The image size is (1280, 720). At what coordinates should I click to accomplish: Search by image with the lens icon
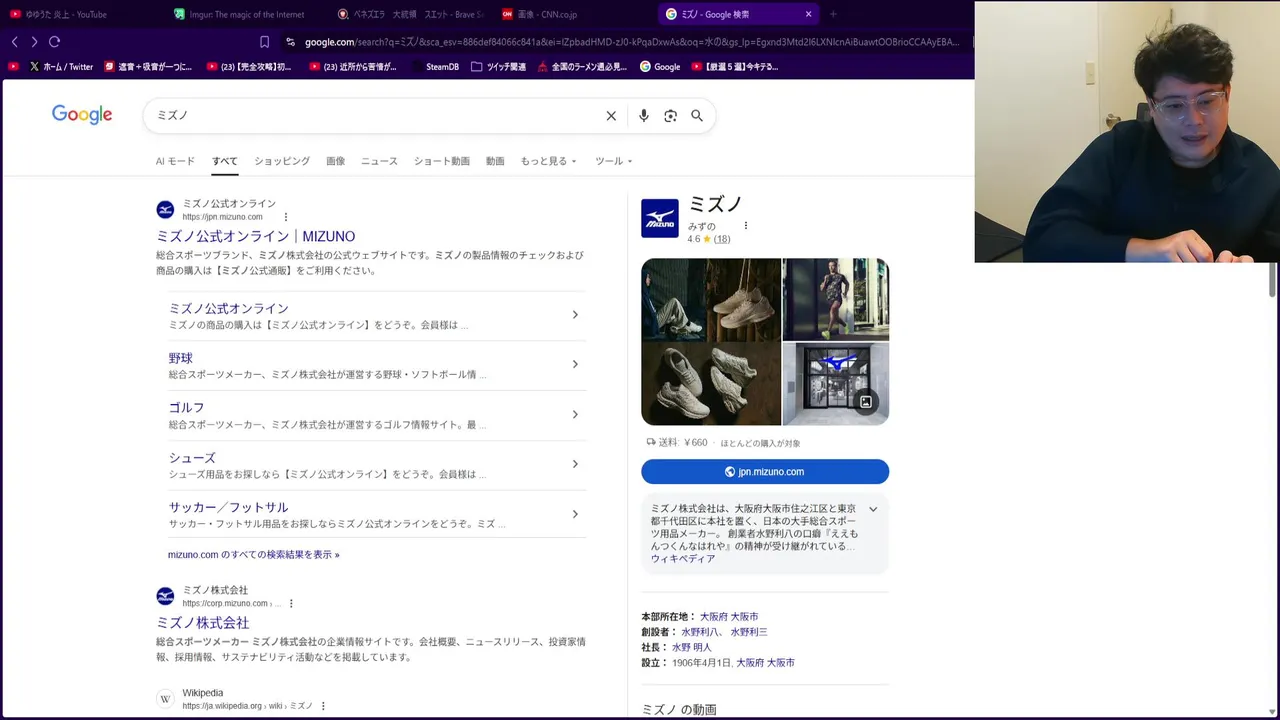pyautogui.click(x=670, y=116)
